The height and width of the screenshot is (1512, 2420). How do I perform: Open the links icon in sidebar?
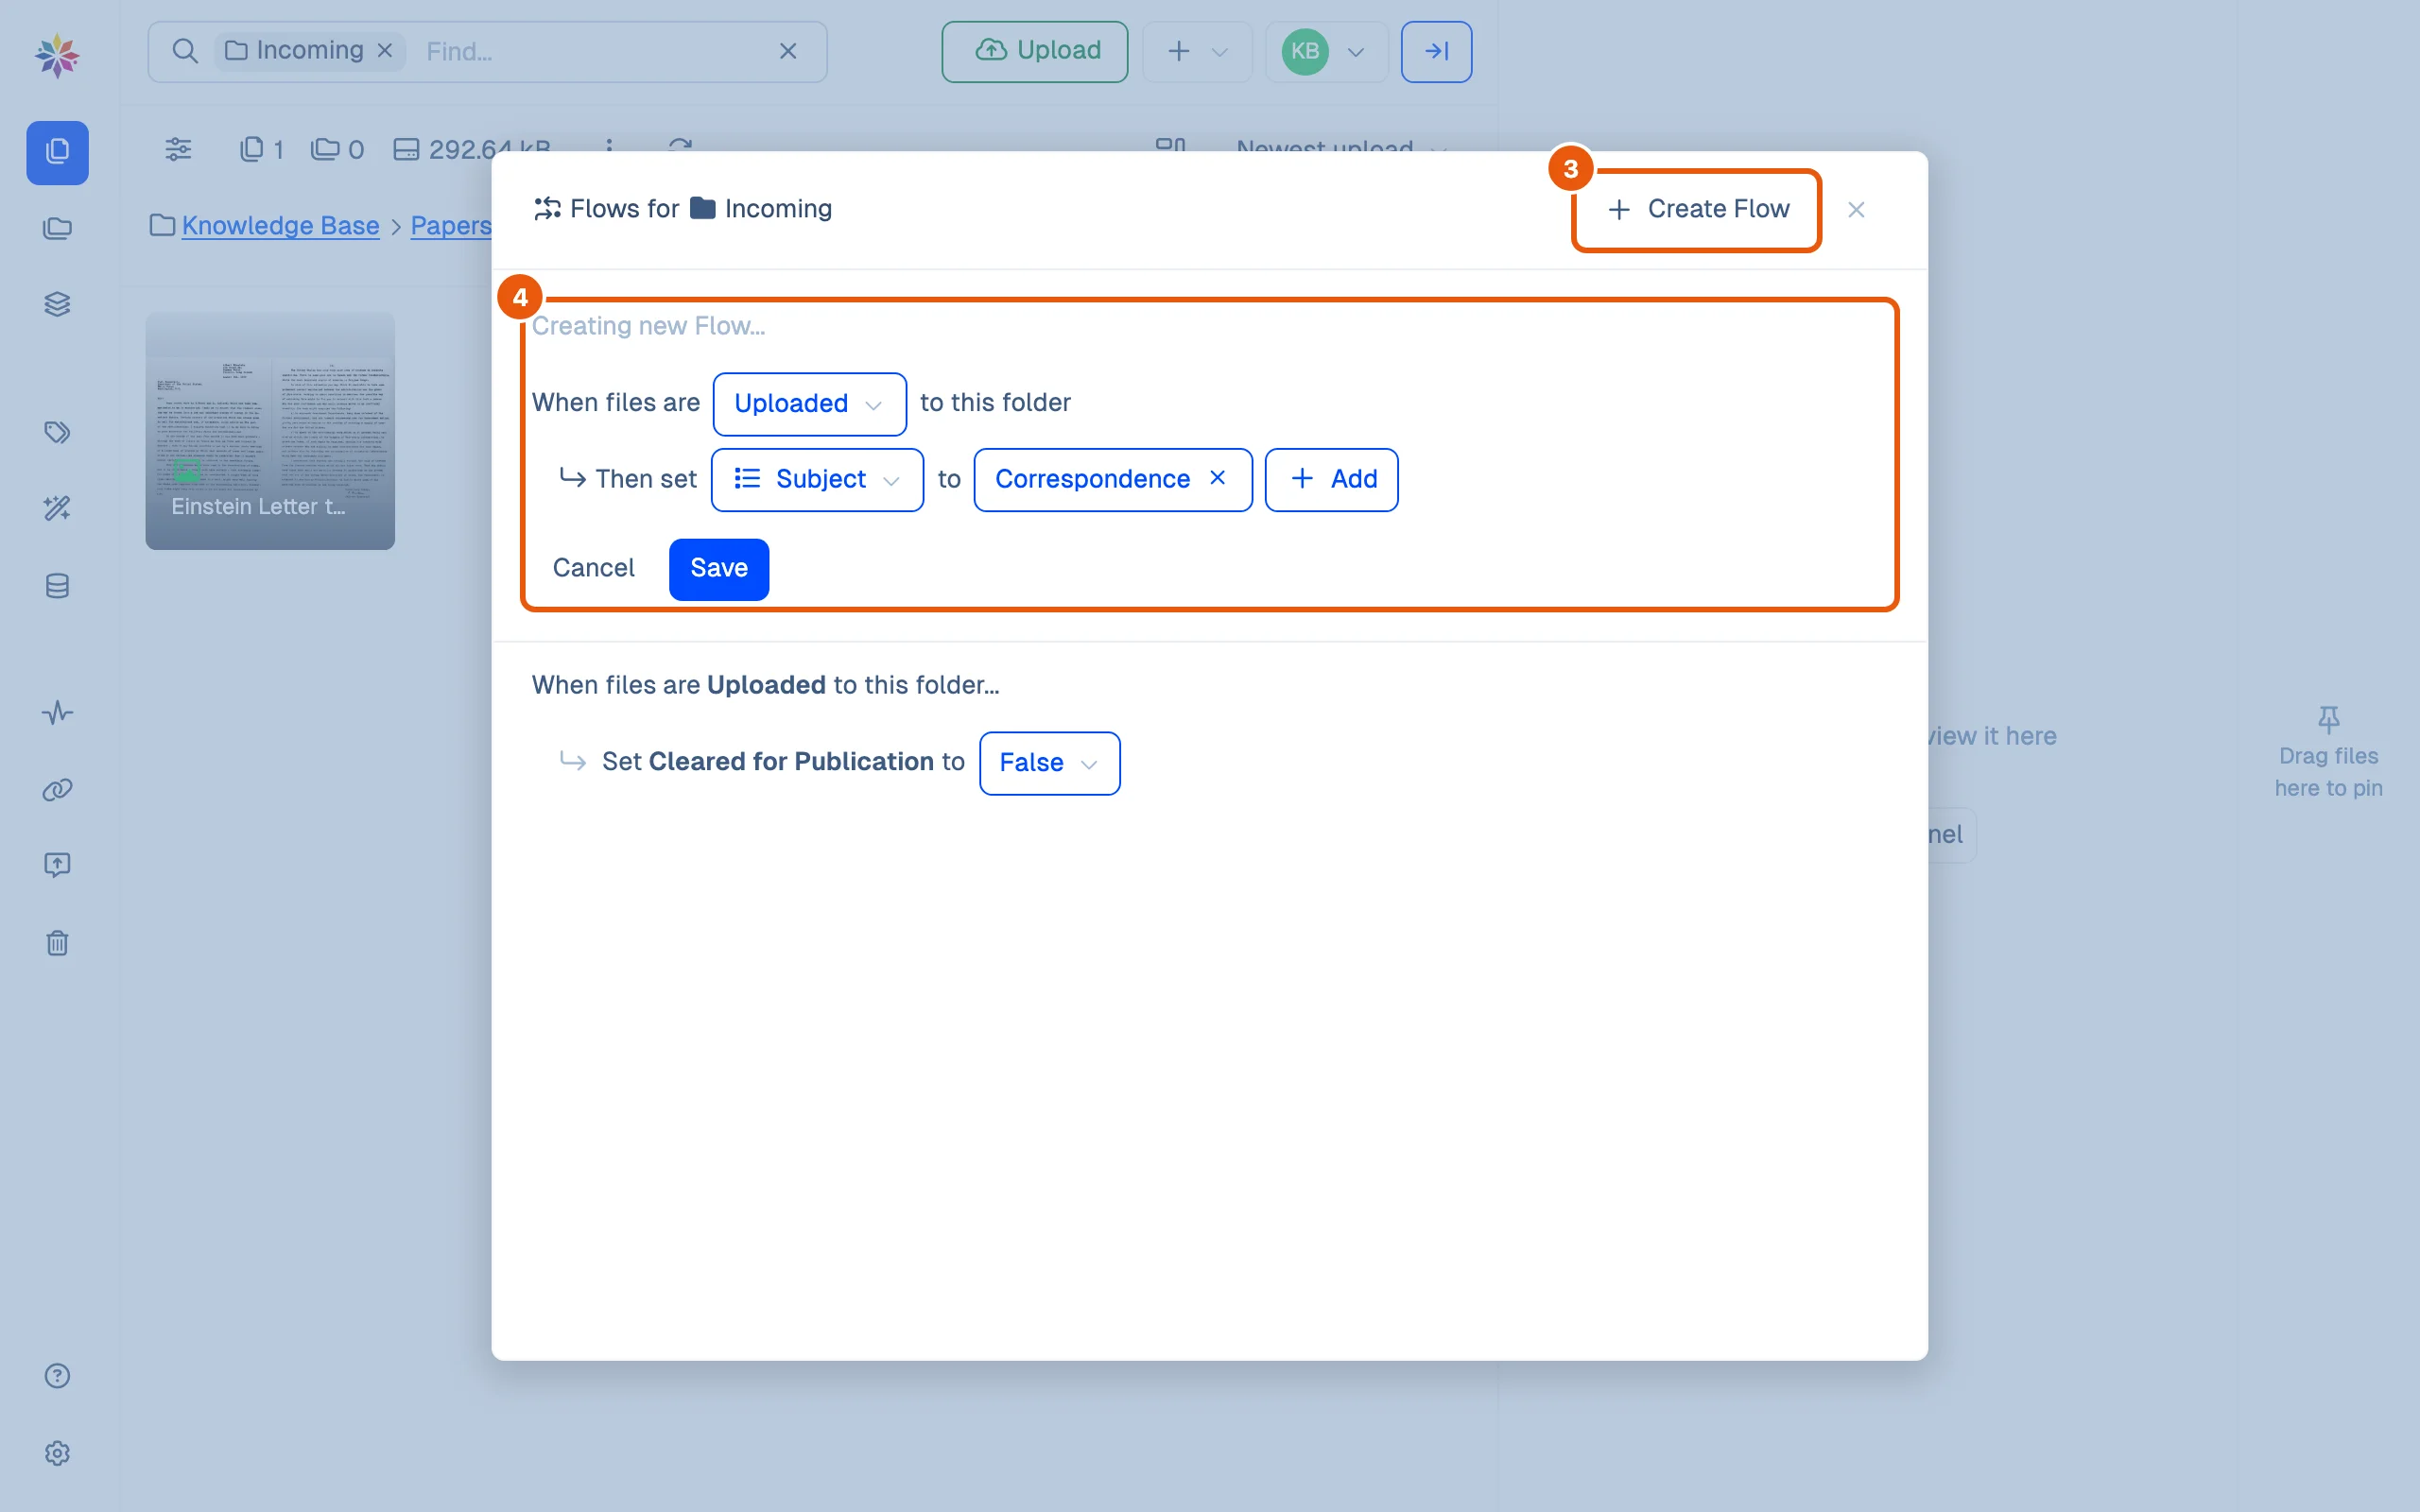tap(57, 790)
